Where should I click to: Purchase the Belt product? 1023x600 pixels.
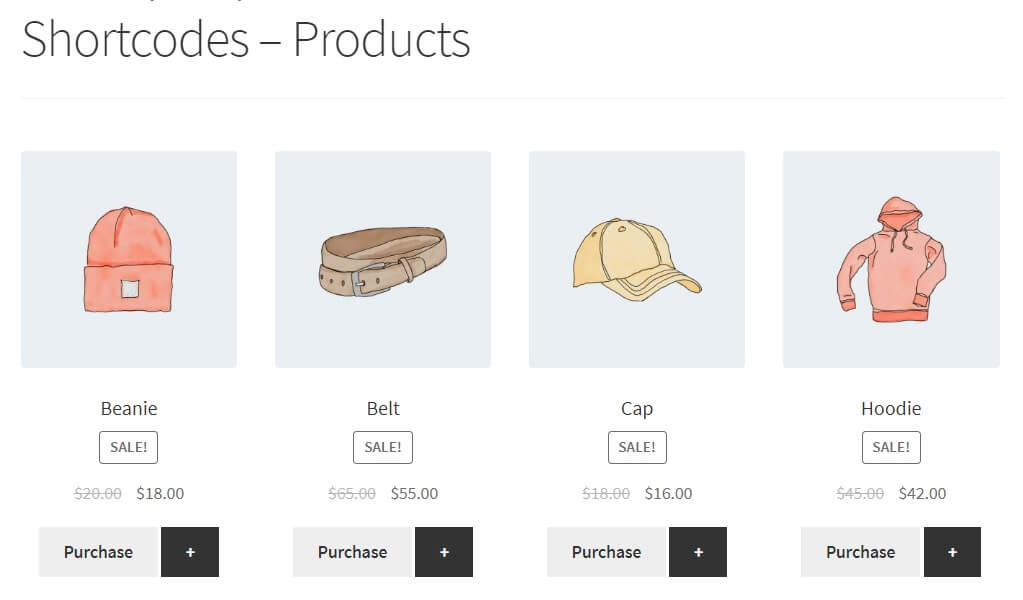353,552
